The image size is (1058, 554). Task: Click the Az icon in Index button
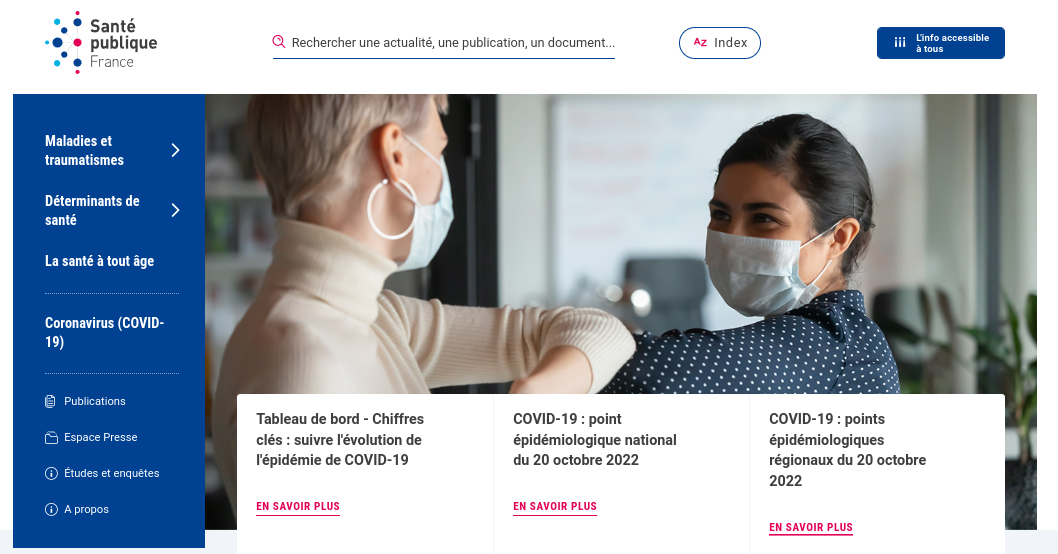click(700, 43)
